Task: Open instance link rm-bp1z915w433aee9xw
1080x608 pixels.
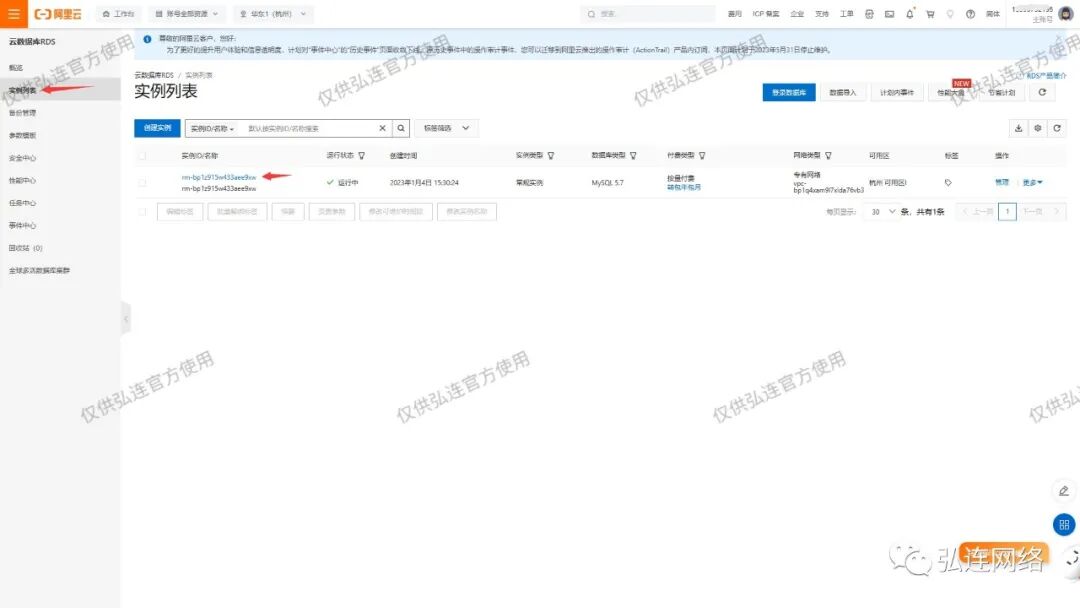Action: [x=218, y=178]
